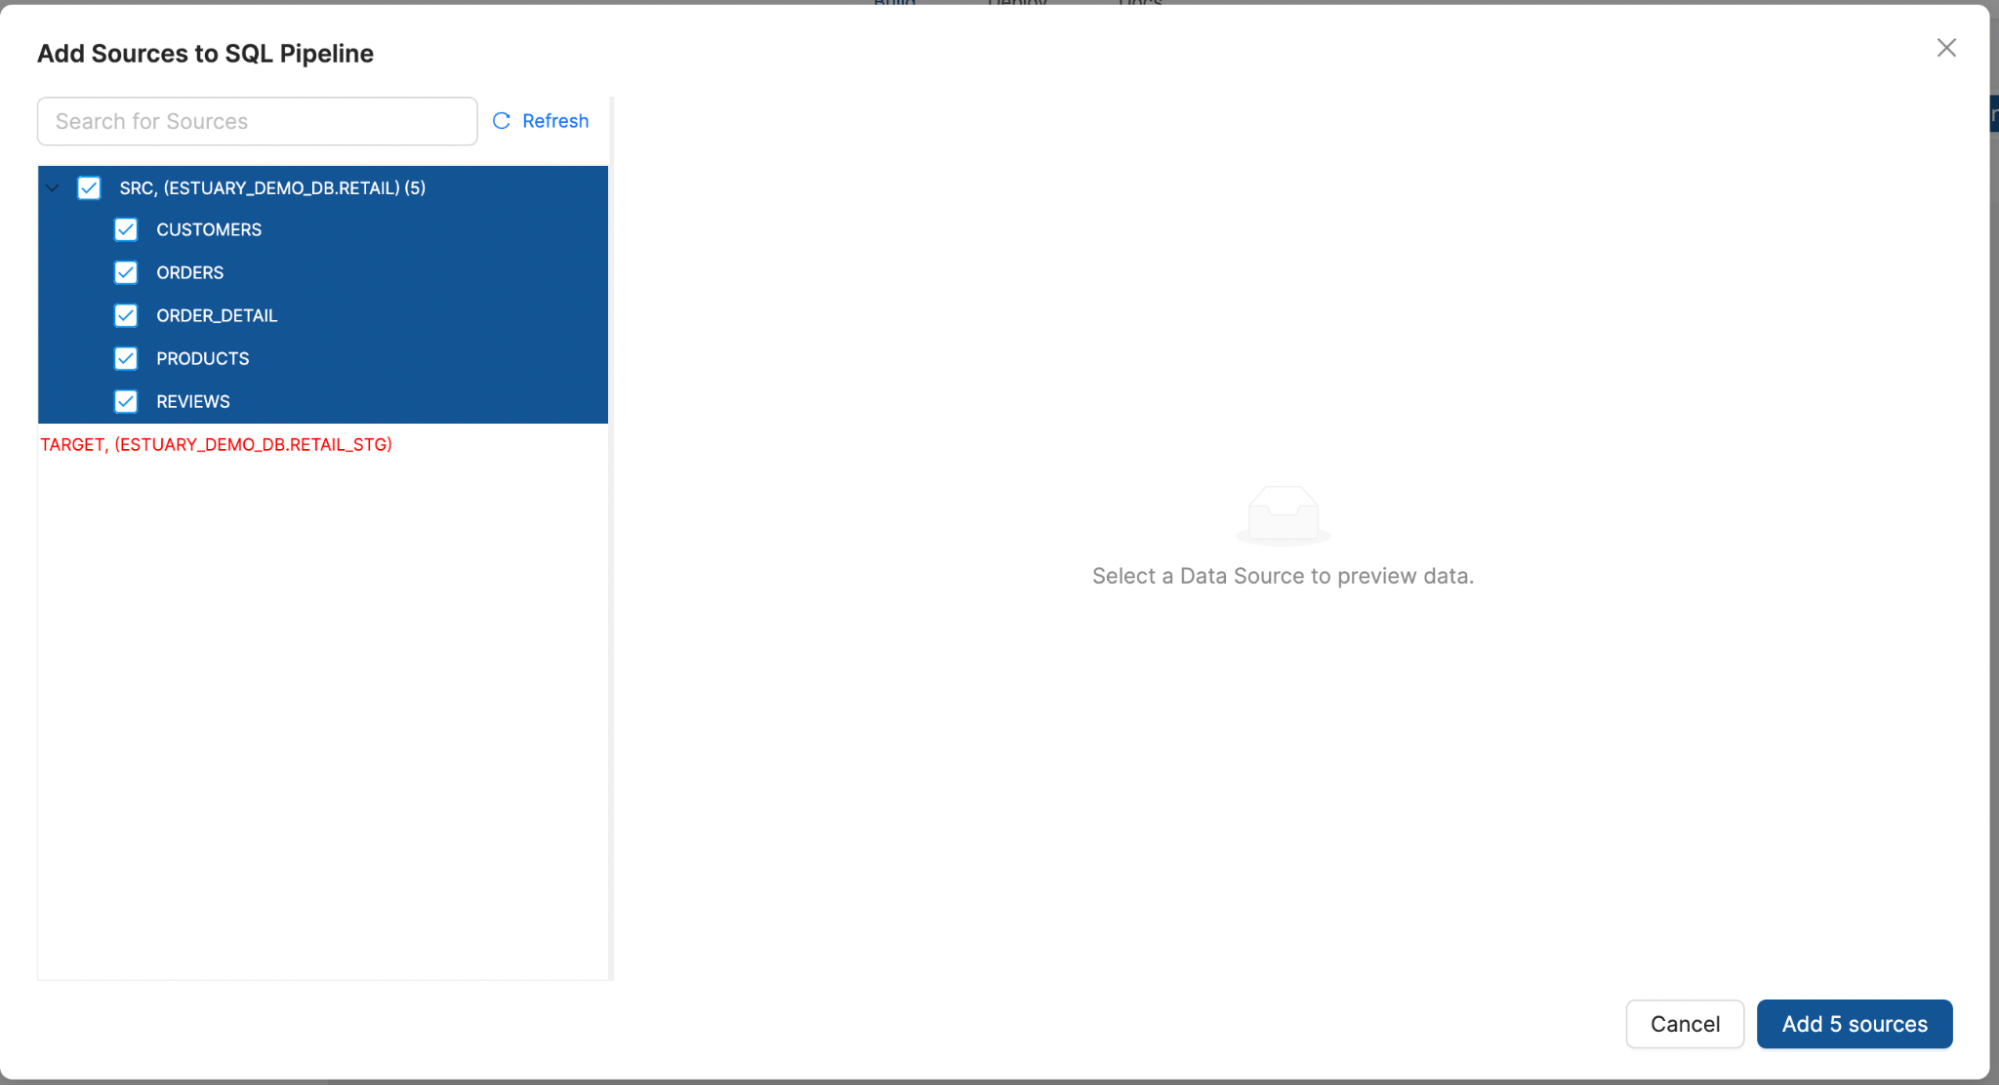Select the PRODUCTS source node

[x=202, y=358]
